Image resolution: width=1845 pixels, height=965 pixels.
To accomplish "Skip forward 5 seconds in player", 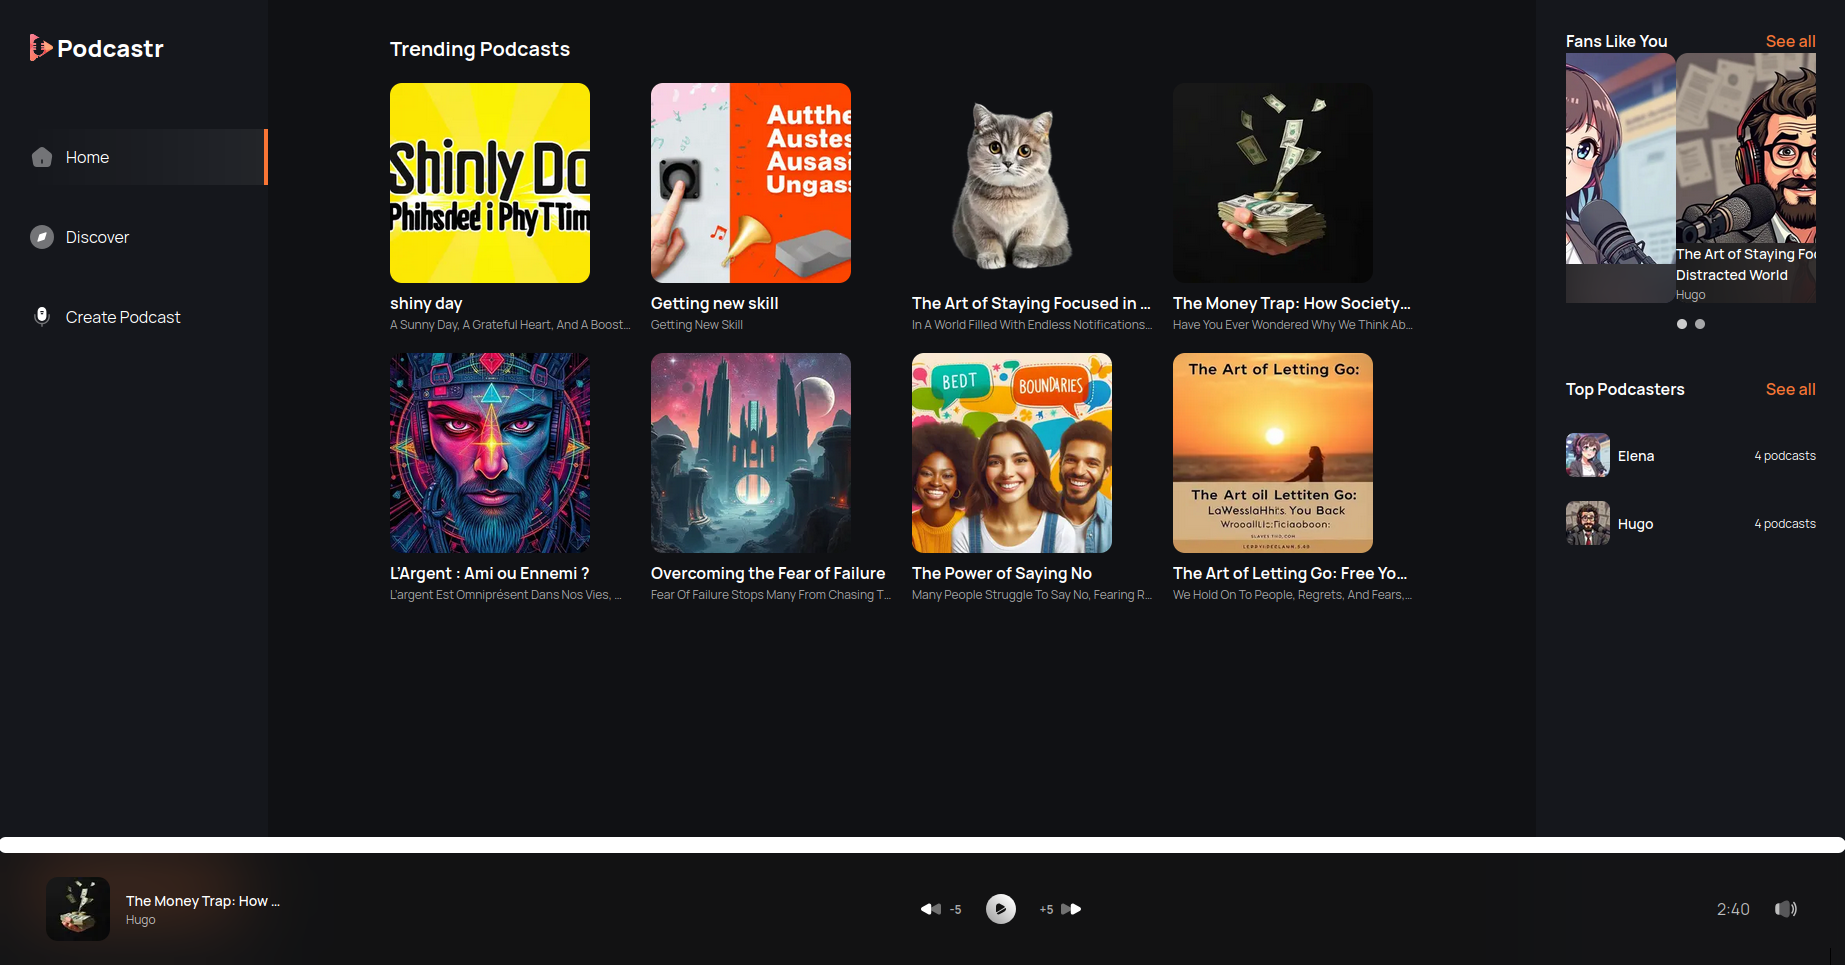I will point(1071,909).
